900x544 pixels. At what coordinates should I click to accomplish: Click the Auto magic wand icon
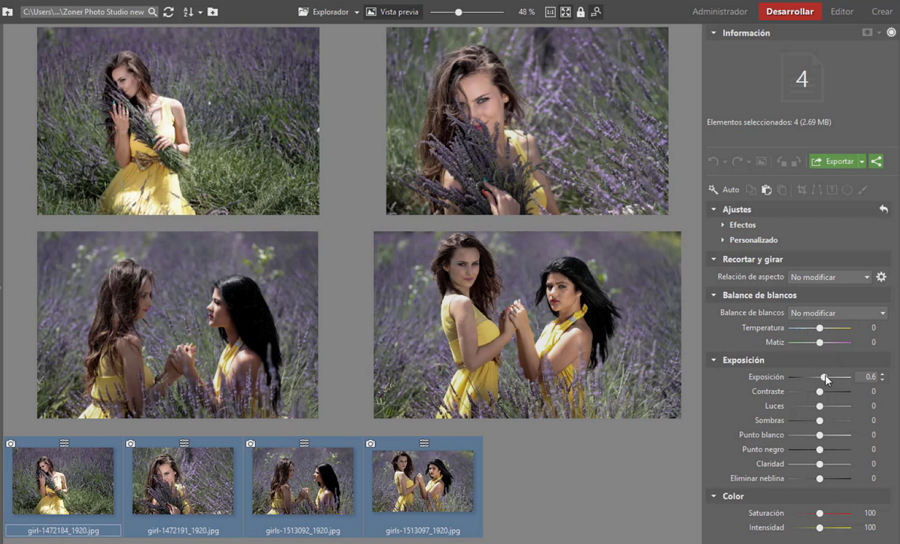click(x=714, y=190)
